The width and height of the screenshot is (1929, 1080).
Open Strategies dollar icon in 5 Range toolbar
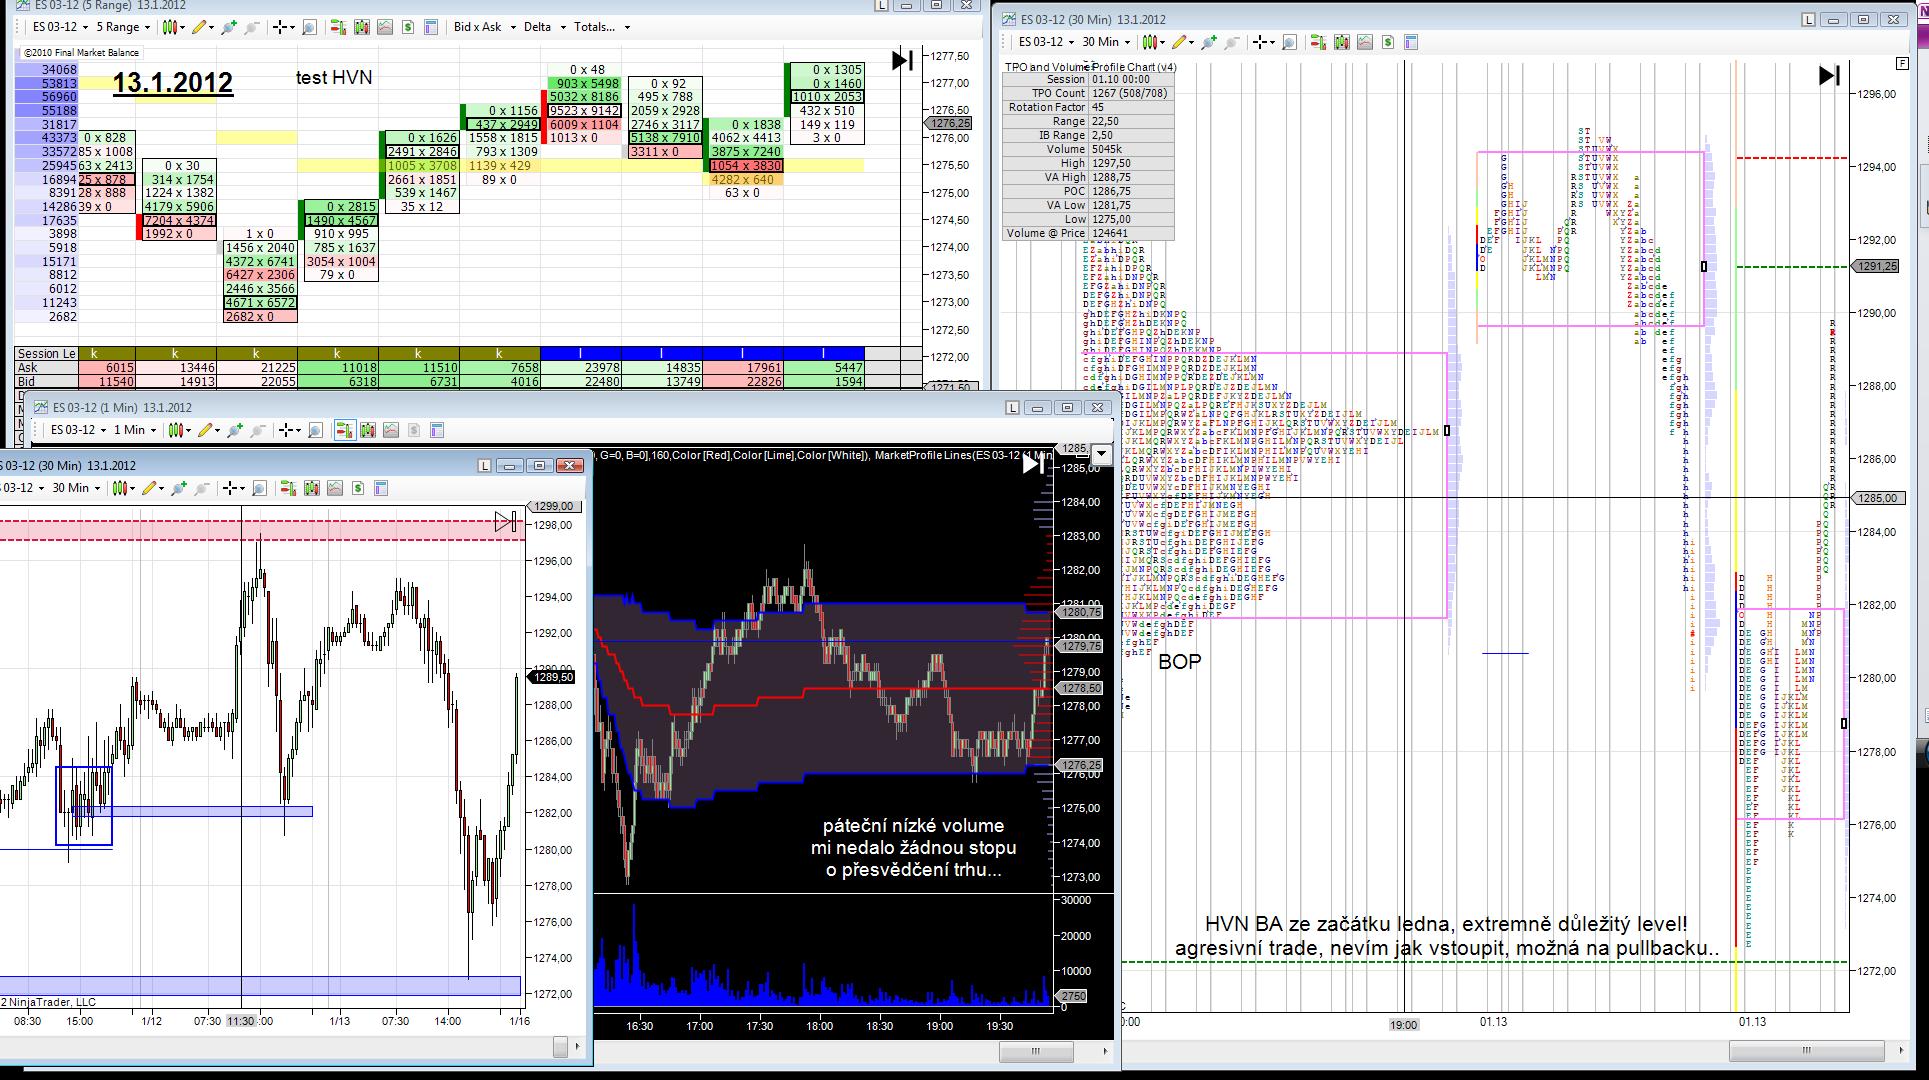tap(408, 27)
